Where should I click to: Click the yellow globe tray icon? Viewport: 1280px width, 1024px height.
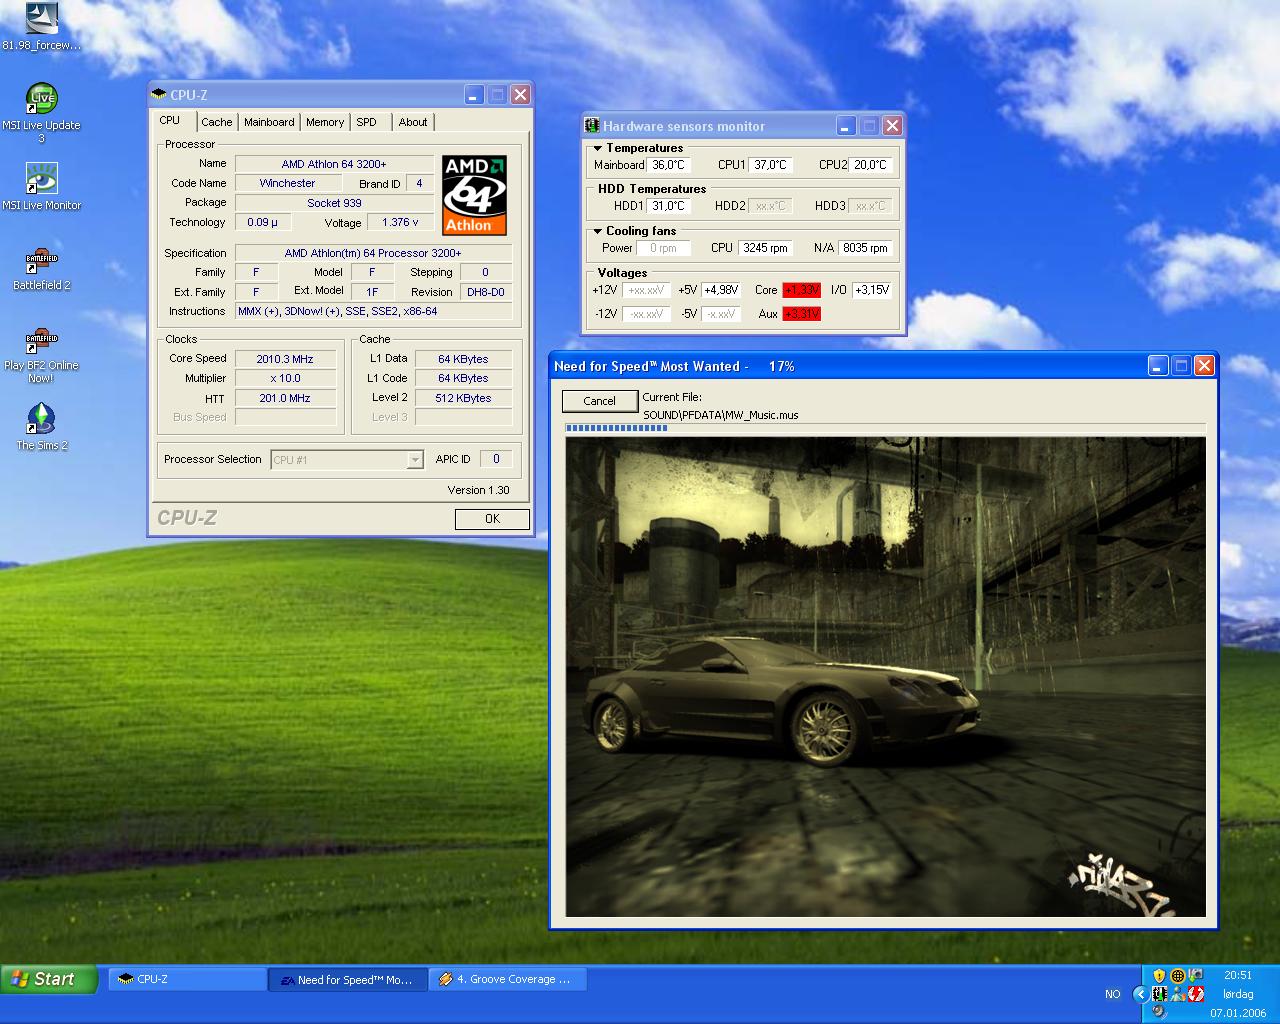pos(1178,975)
